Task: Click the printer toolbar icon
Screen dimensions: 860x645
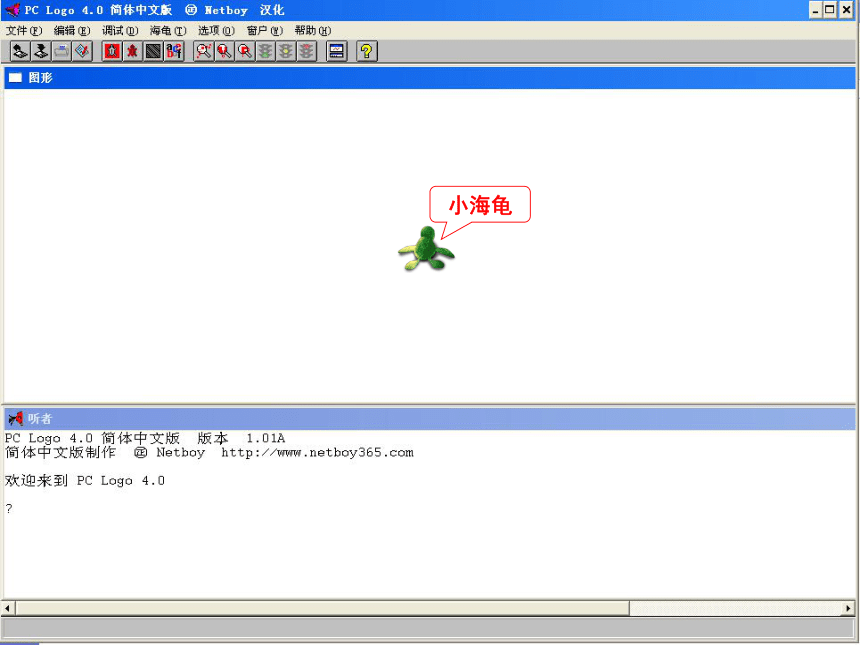Action: point(61,52)
